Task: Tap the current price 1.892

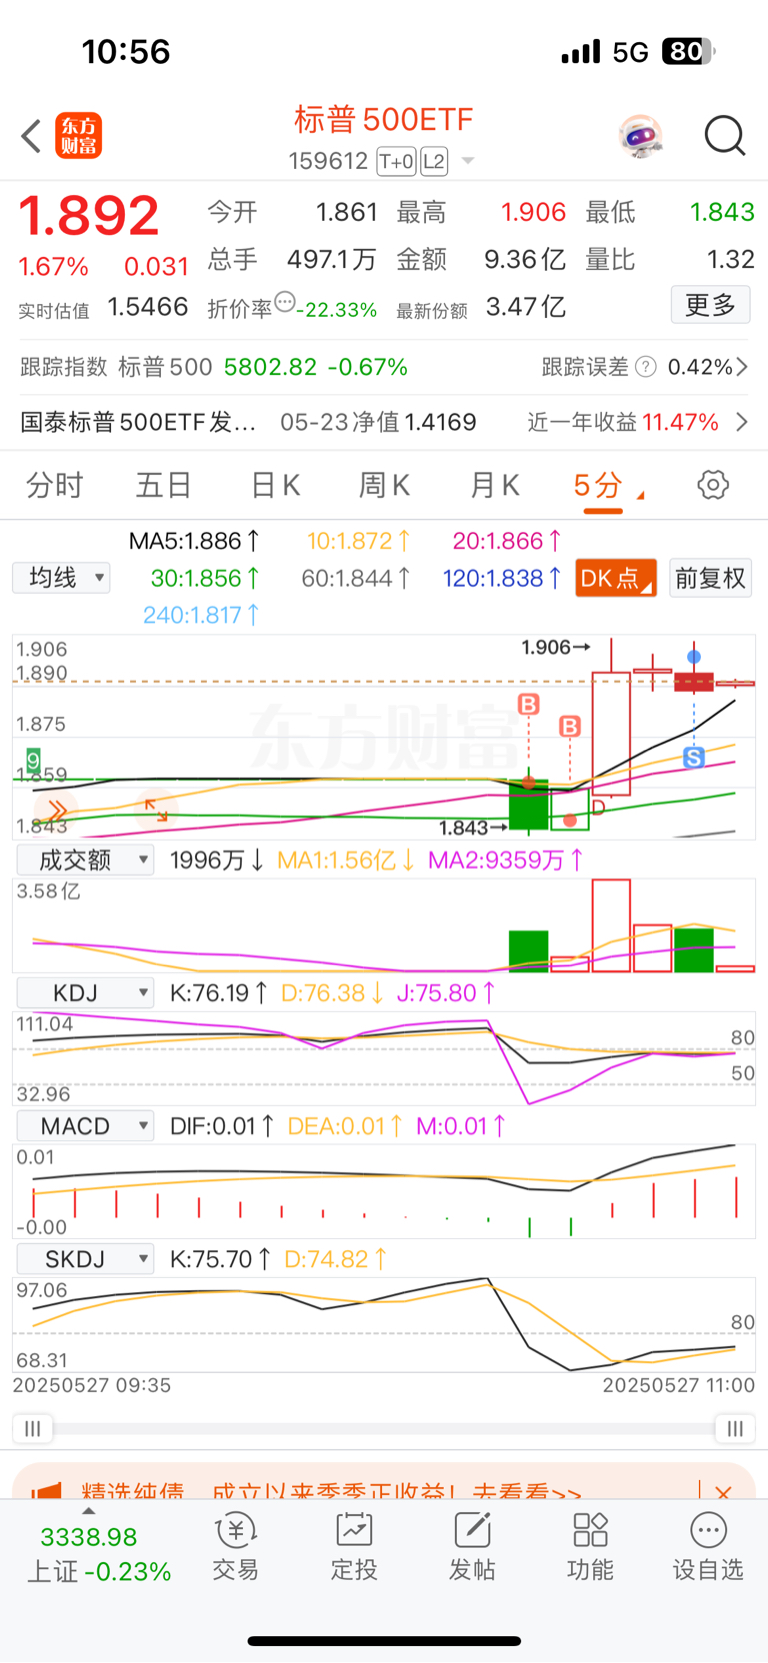Action: [x=89, y=216]
